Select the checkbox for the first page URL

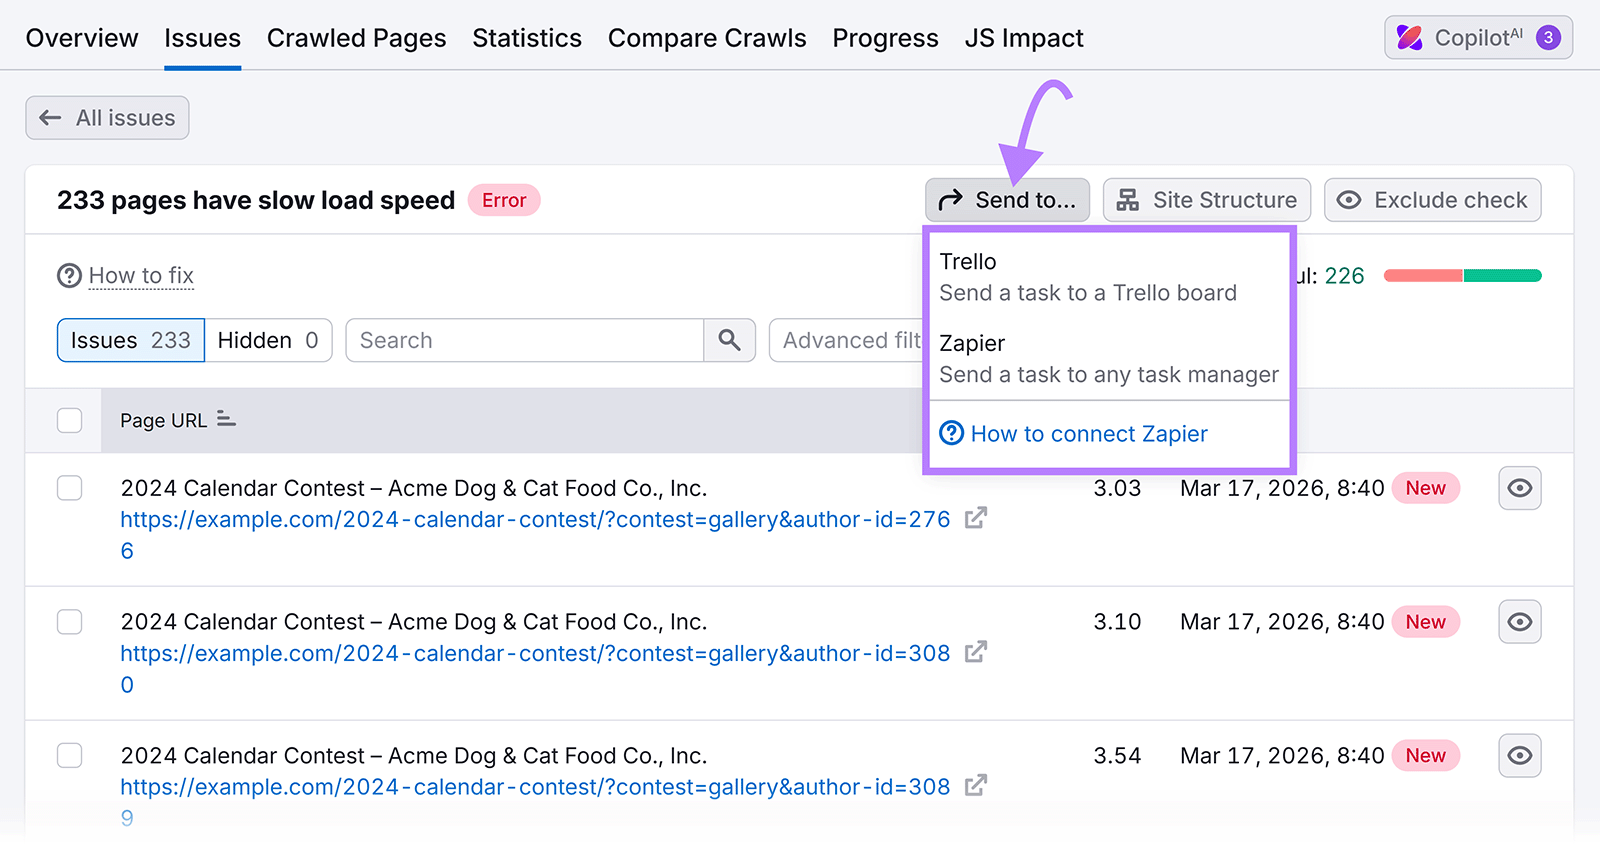(69, 488)
